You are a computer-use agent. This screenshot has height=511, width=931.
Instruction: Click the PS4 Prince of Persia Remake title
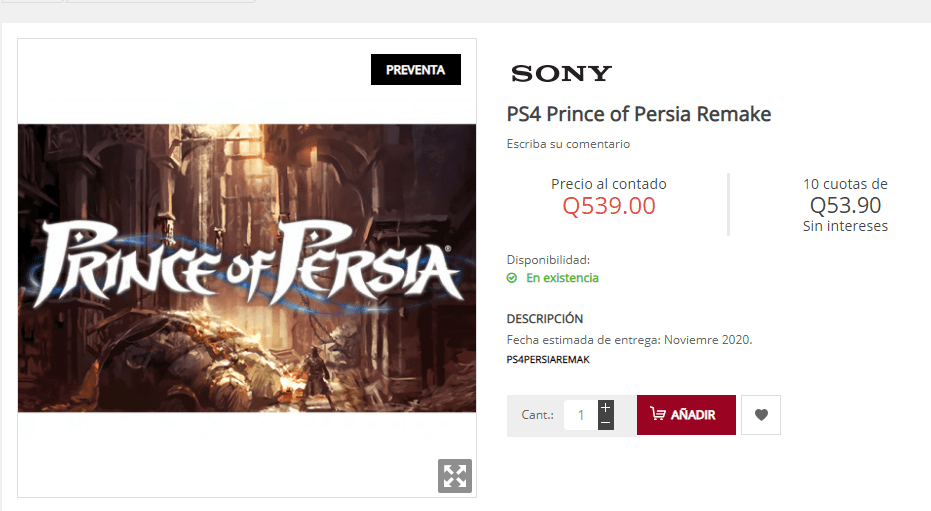tap(639, 114)
